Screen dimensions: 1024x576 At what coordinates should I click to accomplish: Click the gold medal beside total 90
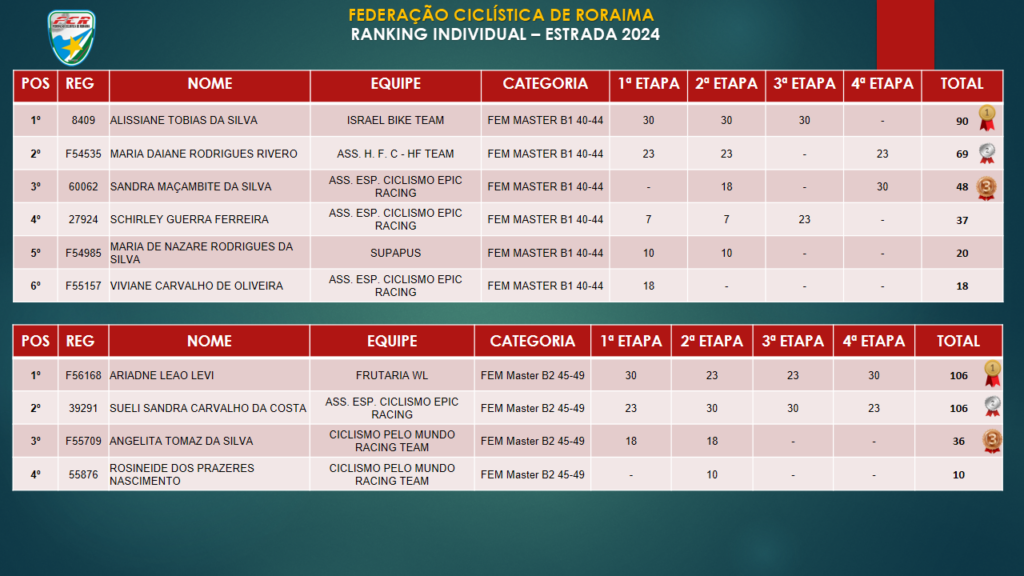(x=987, y=119)
